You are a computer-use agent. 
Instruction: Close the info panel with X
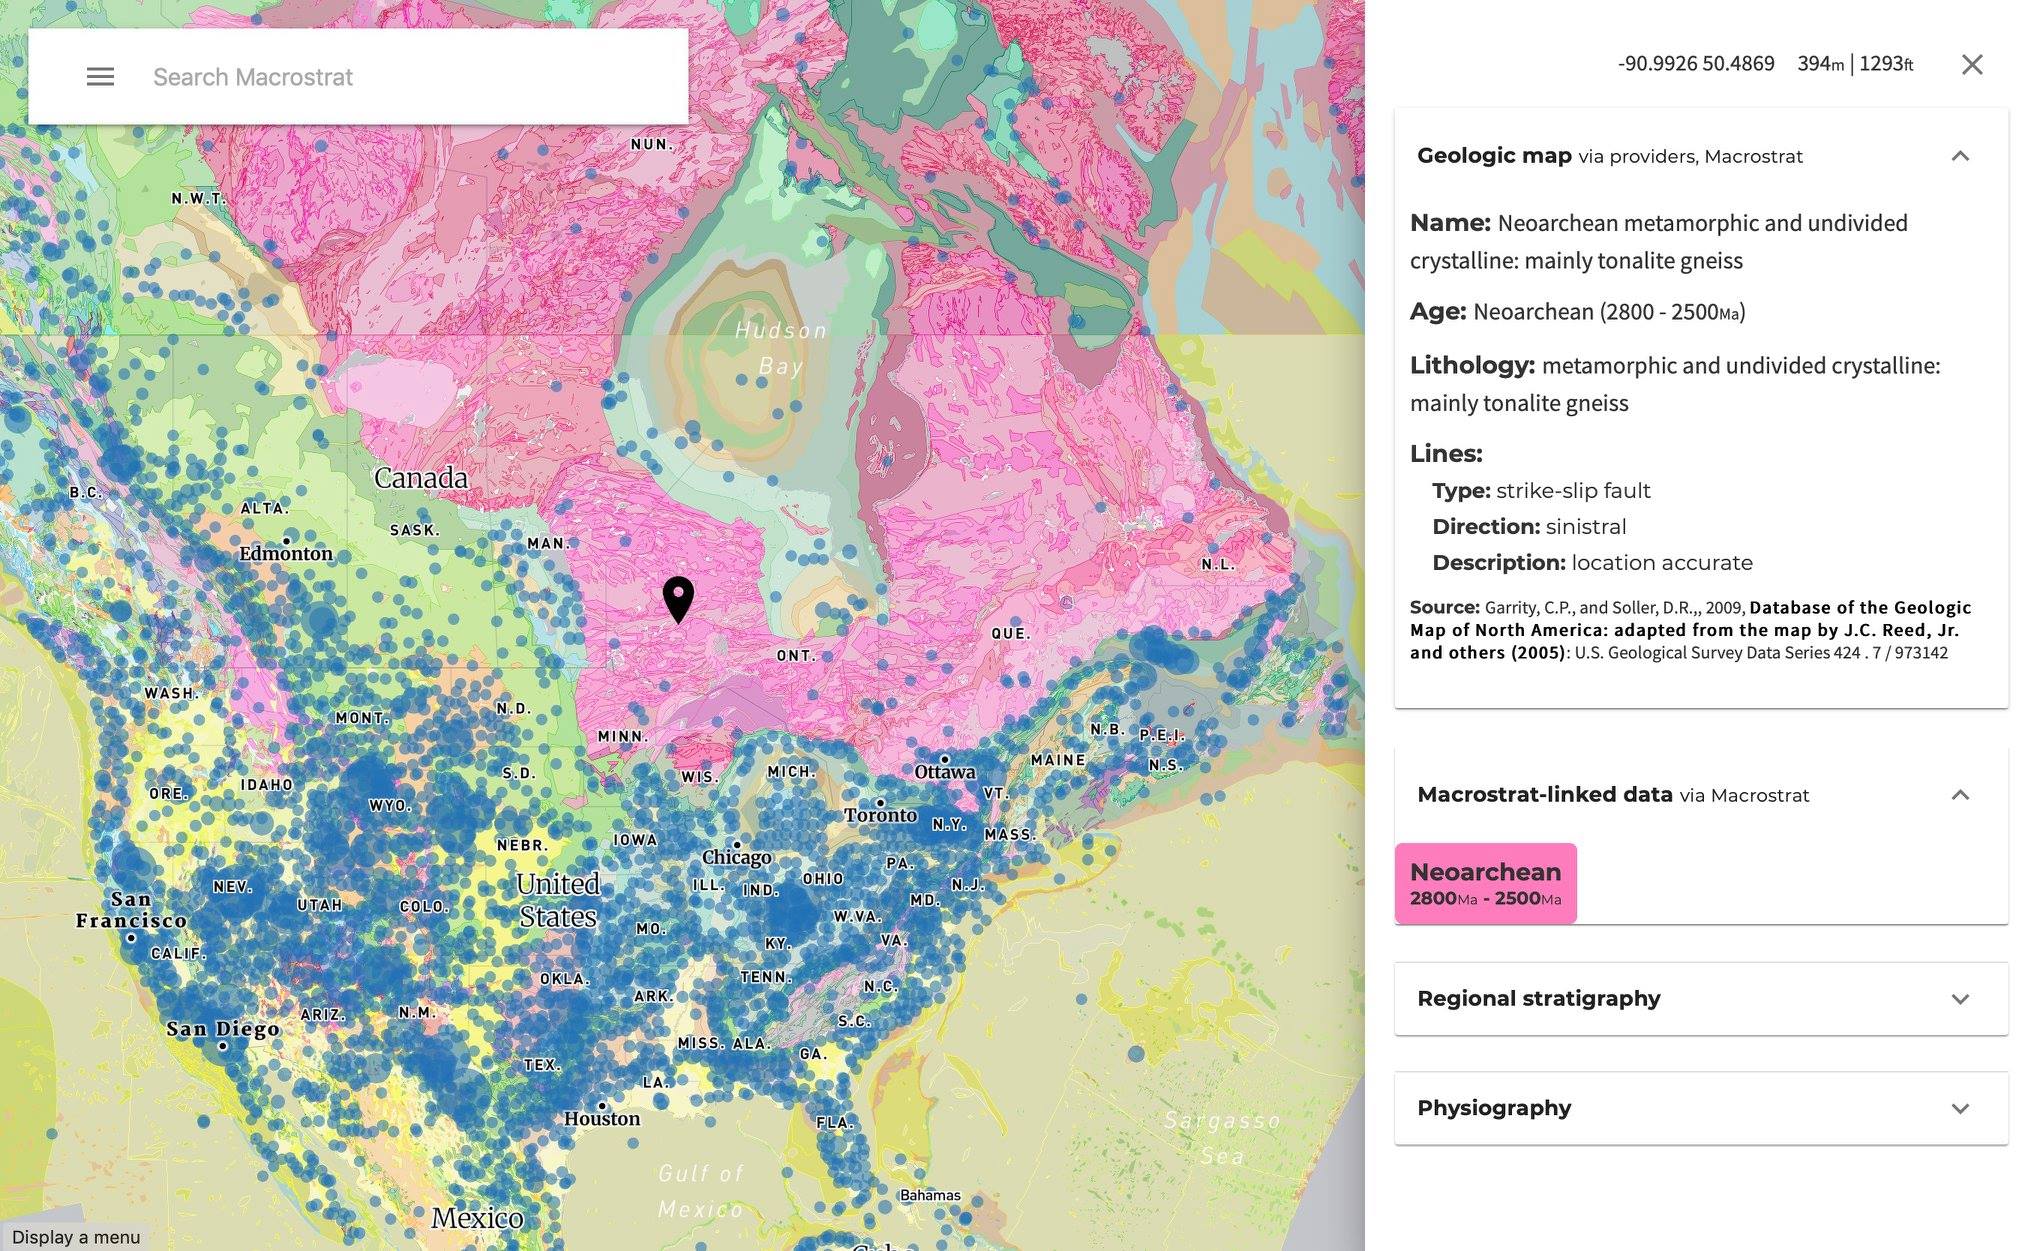pyautogui.click(x=1971, y=65)
